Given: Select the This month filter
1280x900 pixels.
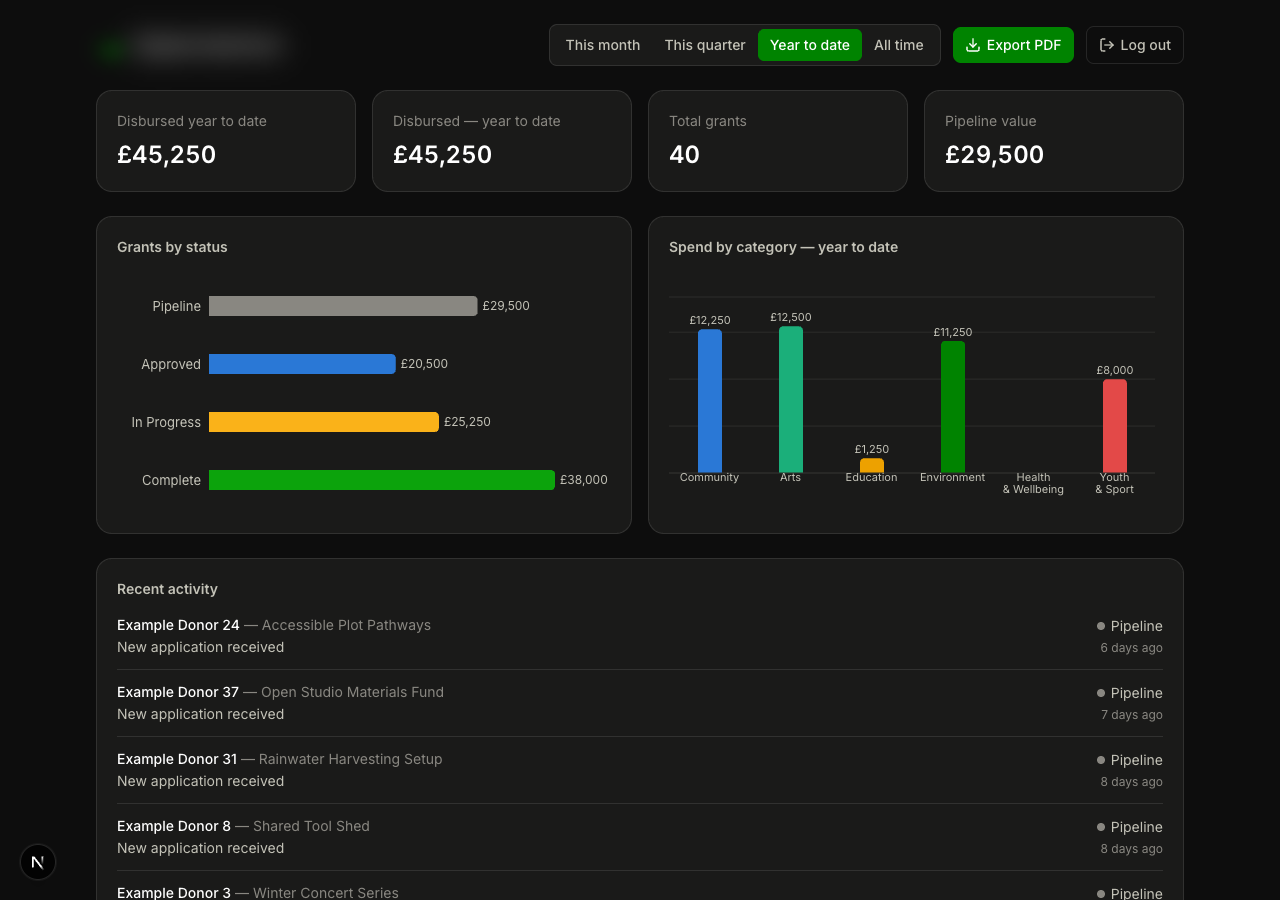Looking at the screenshot, I should tap(603, 45).
